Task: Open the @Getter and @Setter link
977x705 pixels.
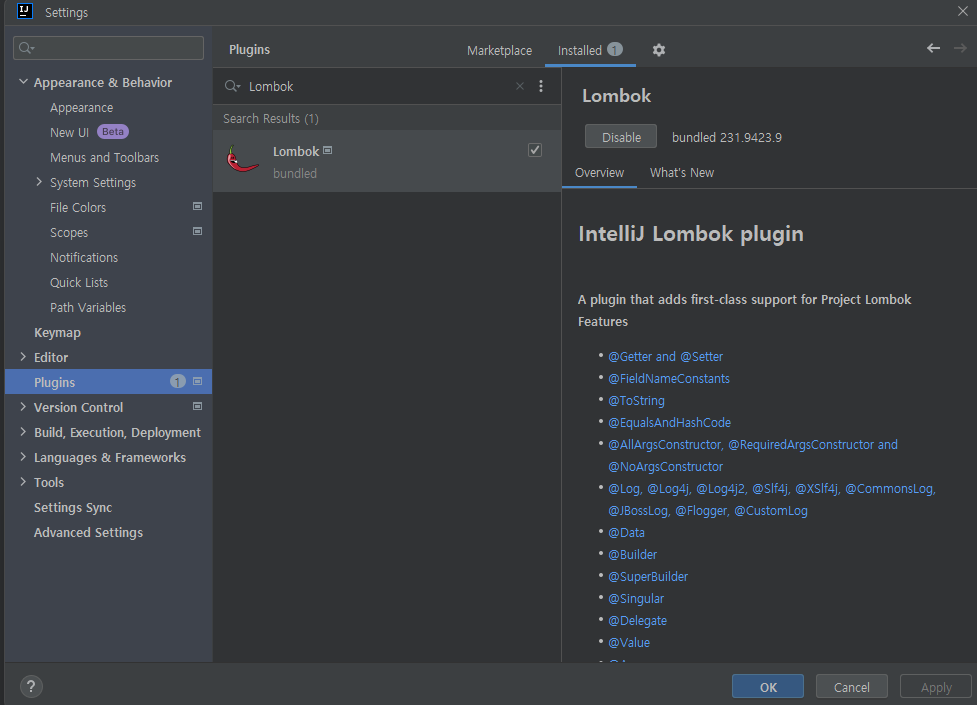Action: point(665,357)
